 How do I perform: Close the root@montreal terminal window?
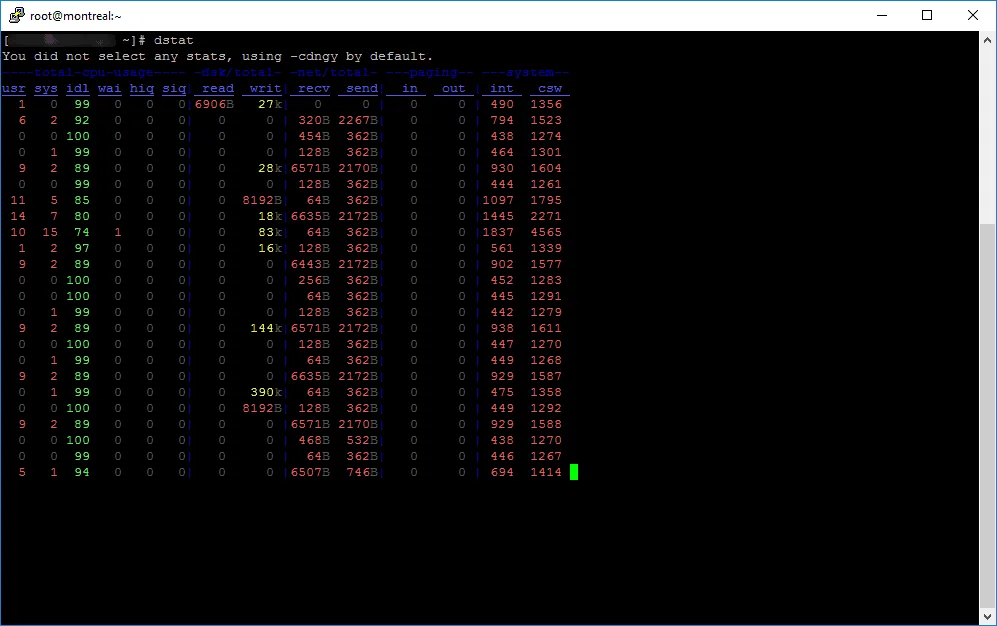click(973, 15)
